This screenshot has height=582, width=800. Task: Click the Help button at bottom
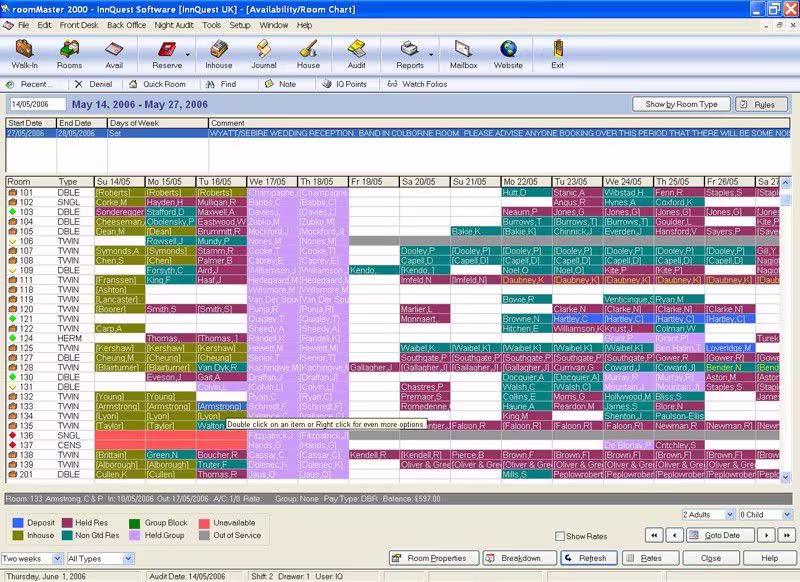769,558
